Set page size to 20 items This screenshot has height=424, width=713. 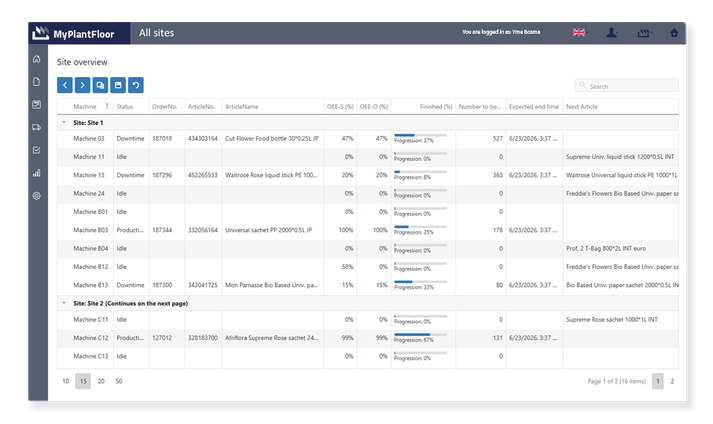pyautogui.click(x=101, y=381)
